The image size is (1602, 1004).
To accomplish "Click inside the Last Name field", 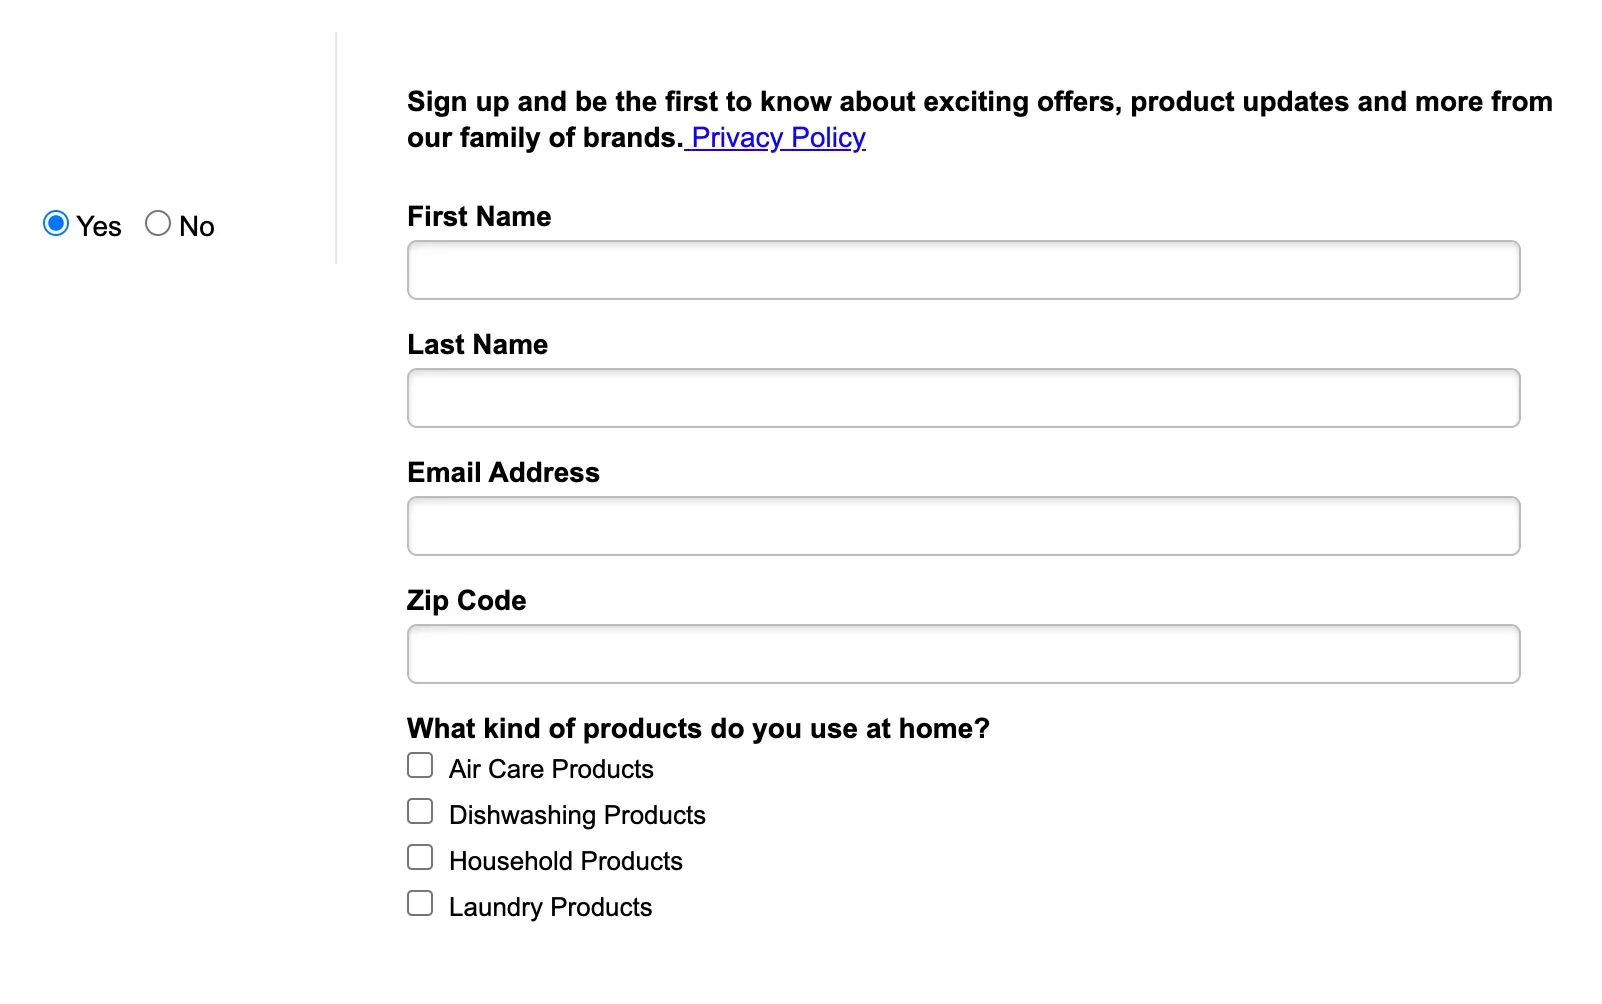I will point(962,397).
